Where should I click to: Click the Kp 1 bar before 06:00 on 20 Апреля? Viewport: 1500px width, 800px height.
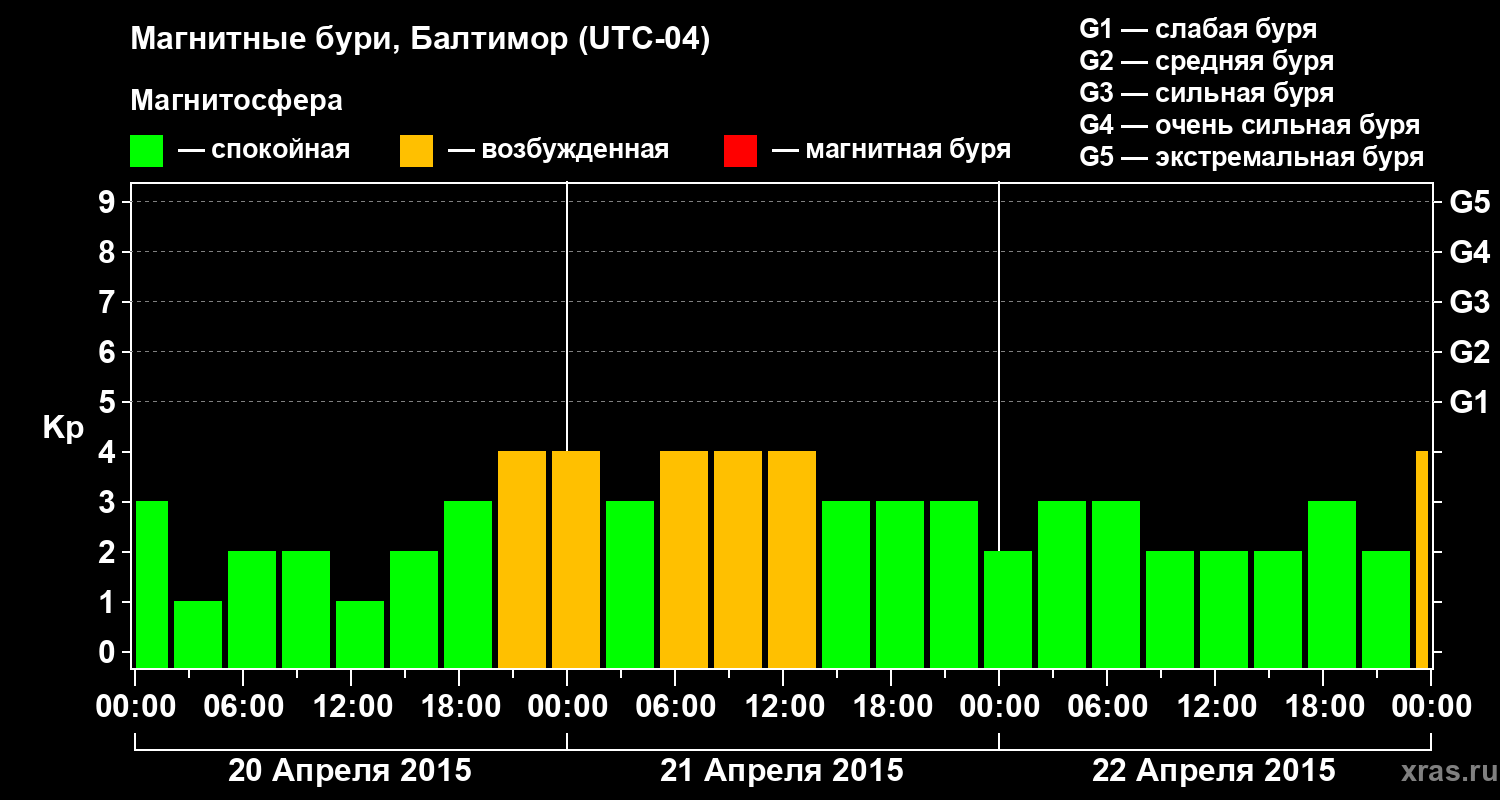pyautogui.click(x=198, y=634)
